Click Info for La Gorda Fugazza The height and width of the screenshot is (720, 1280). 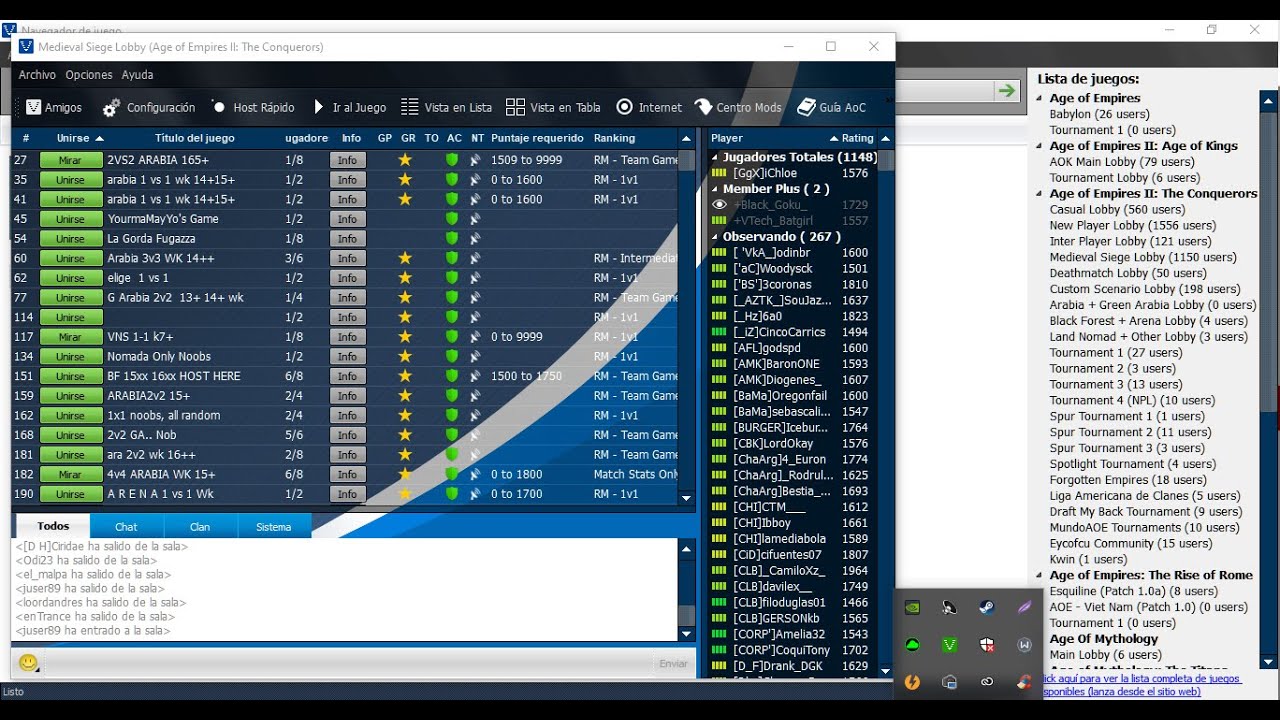347,239
